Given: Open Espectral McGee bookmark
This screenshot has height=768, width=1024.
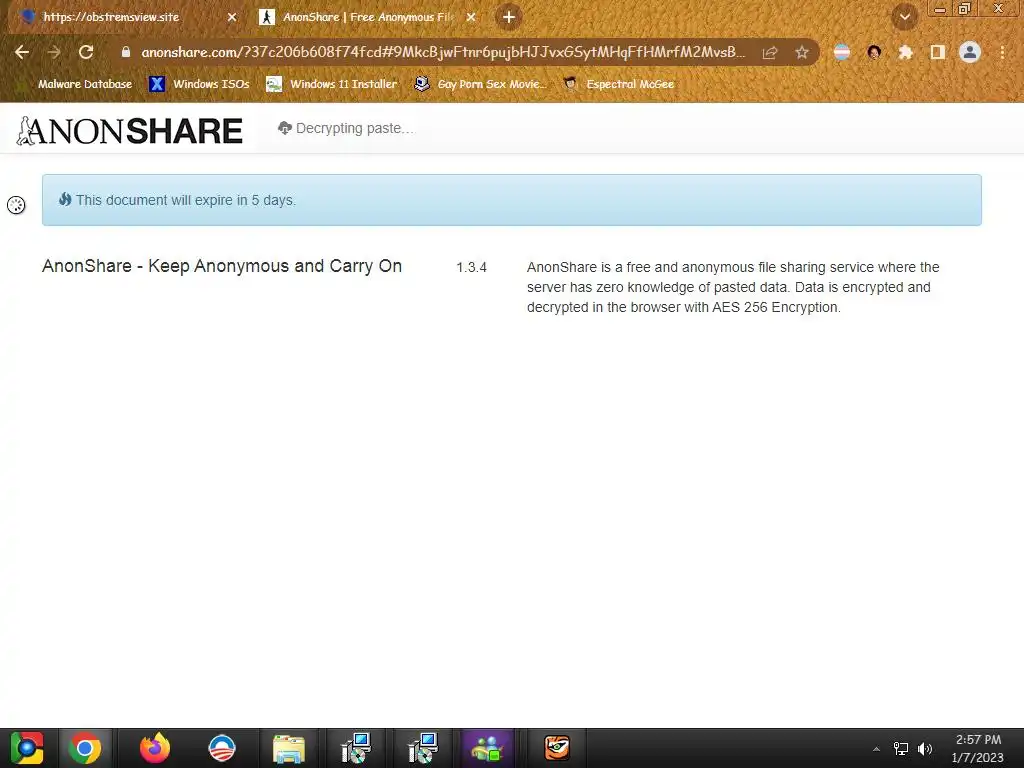Looking at the screenshot, I should [x=618, y=84].
